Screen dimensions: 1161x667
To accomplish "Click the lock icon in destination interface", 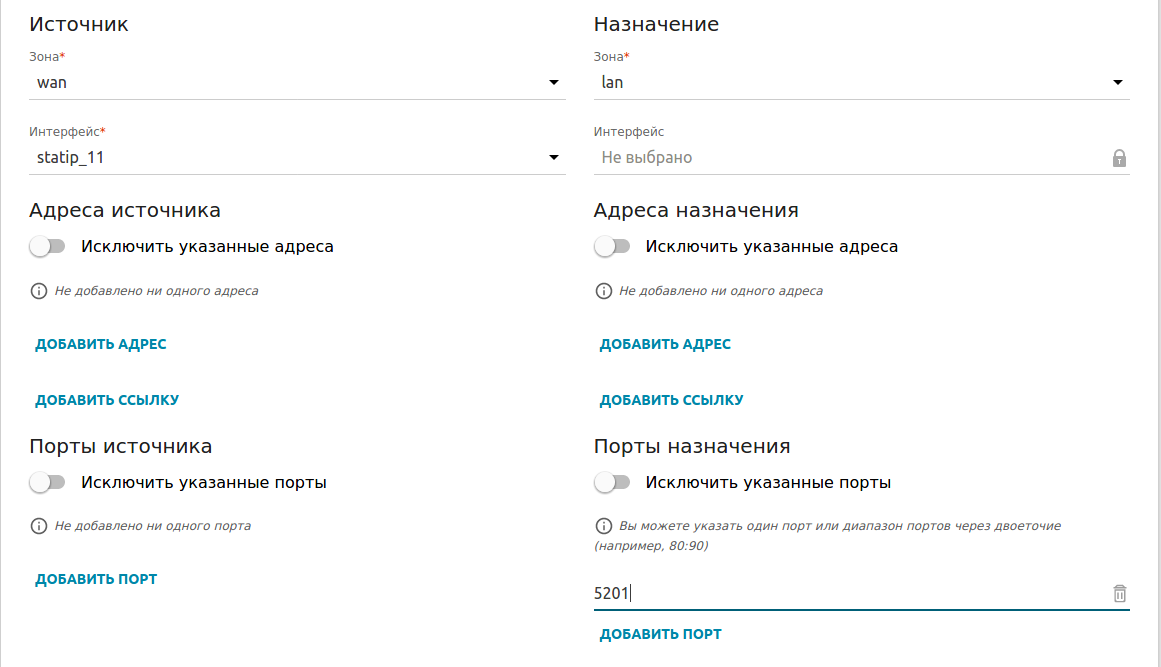I will (x=1119, y=158).
